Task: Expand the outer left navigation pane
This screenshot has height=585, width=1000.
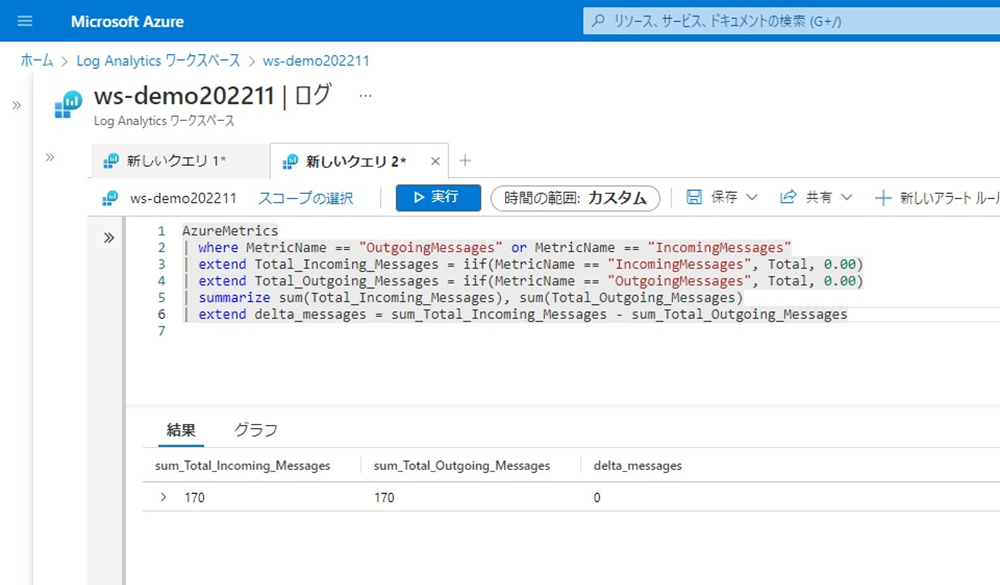Action: click(17, 105)
